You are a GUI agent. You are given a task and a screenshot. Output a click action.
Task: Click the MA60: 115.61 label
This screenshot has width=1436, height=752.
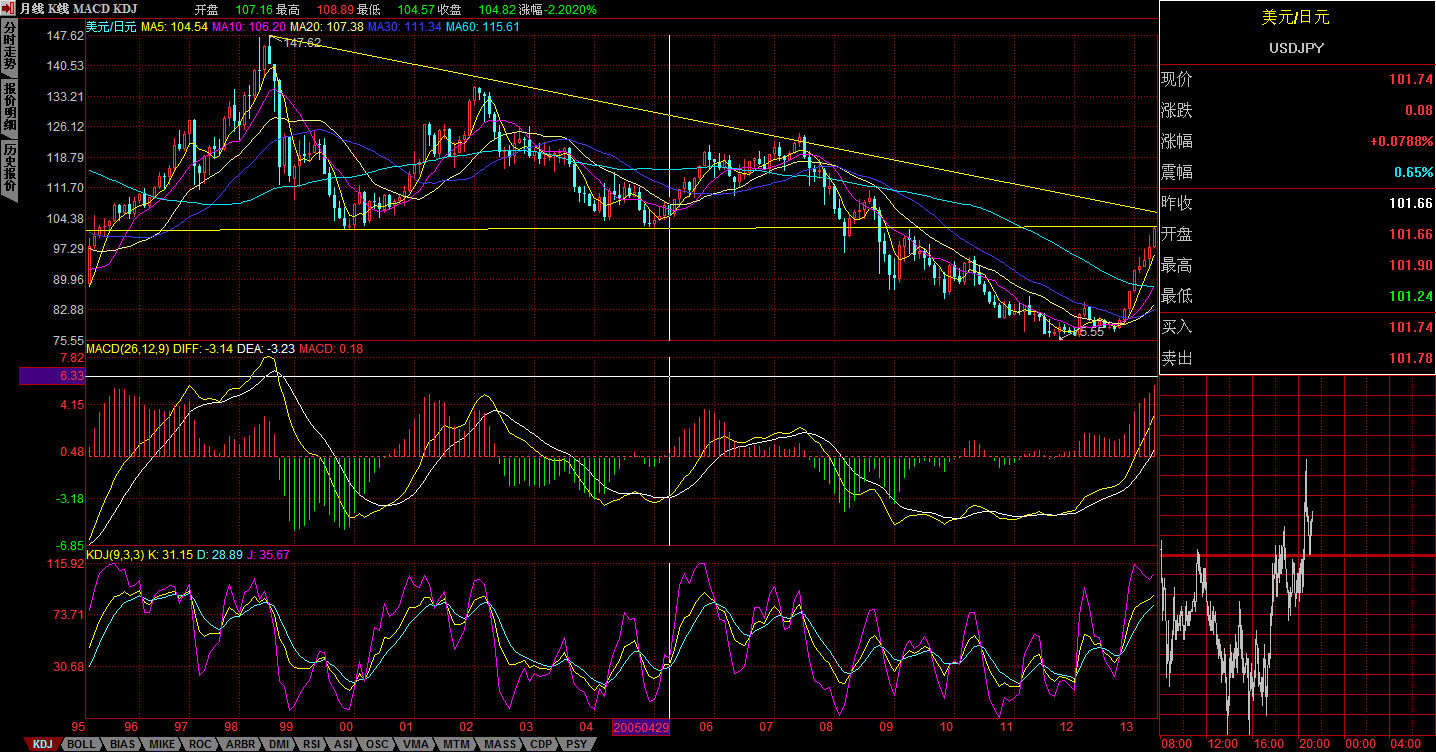(484, 26)
